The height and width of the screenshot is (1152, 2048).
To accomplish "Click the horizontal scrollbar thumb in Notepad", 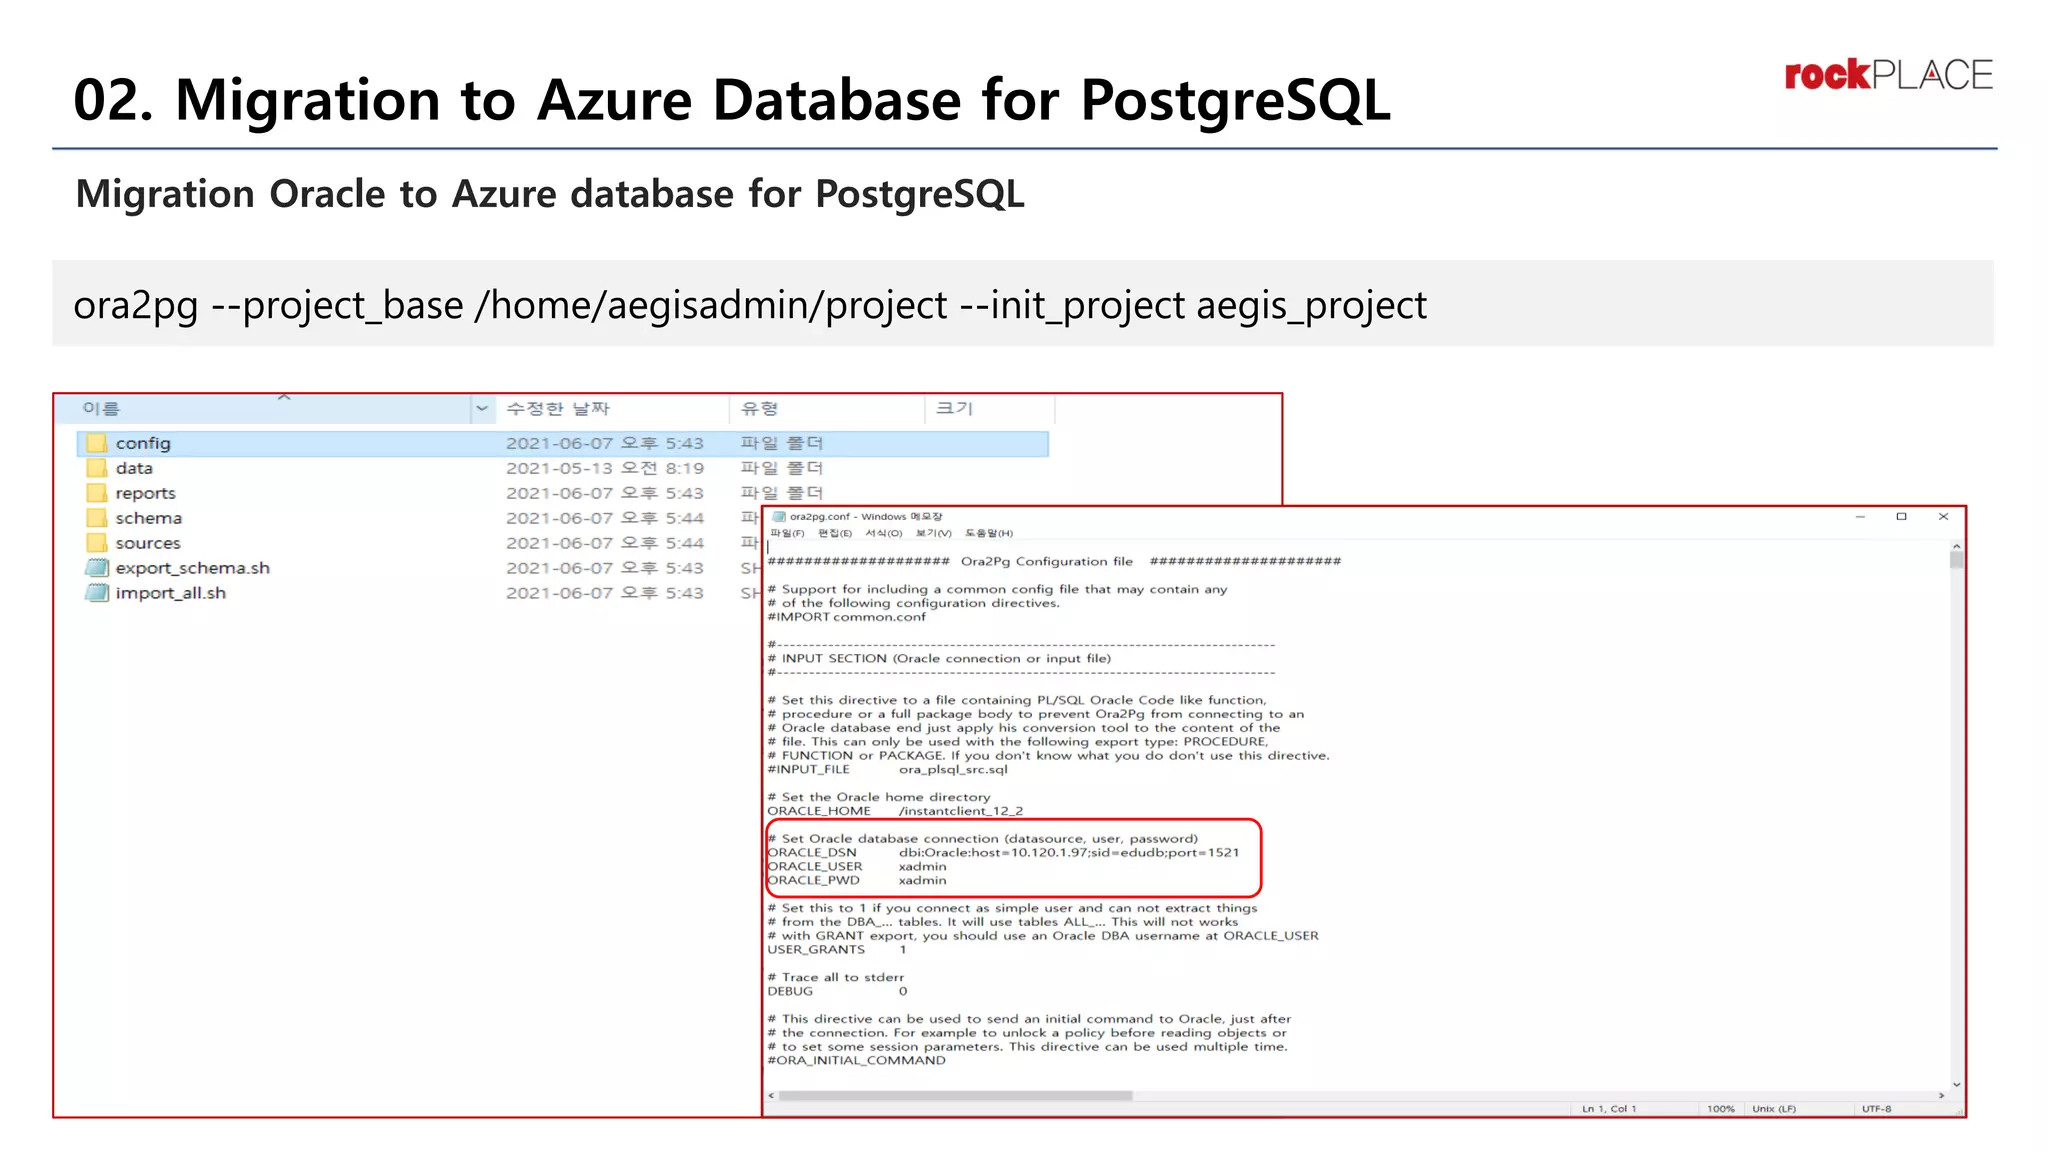I will coord(955,1096).
